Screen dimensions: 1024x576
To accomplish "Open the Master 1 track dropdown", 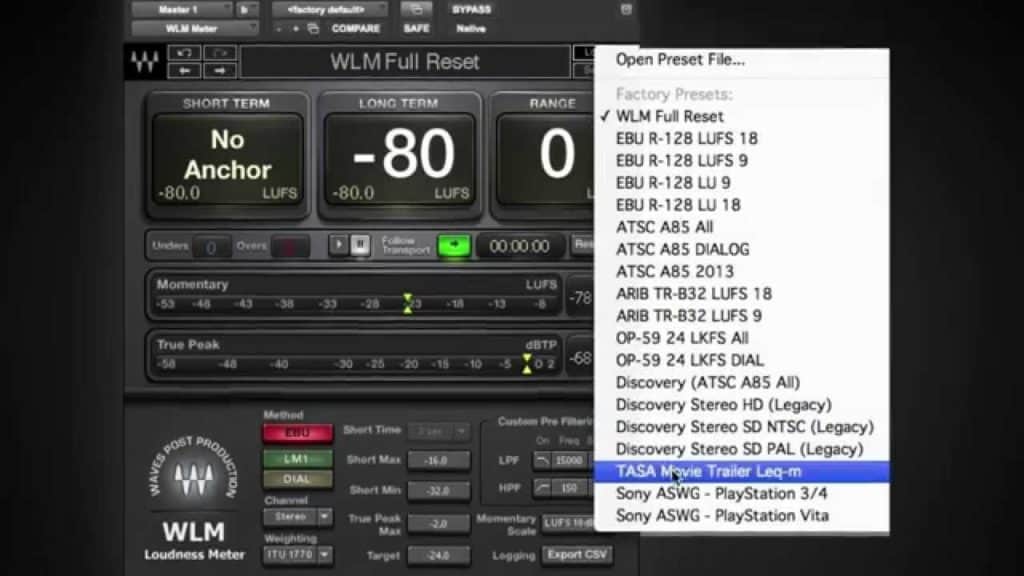I will tap(181, 10).
